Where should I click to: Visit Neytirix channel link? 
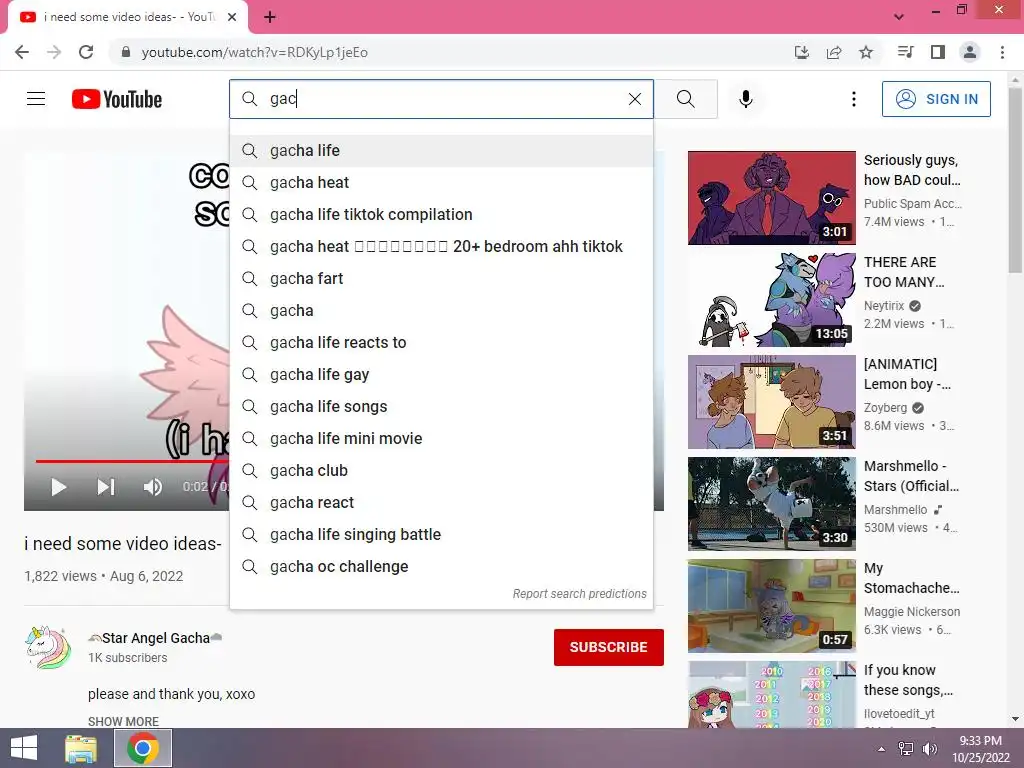(884, 306)
